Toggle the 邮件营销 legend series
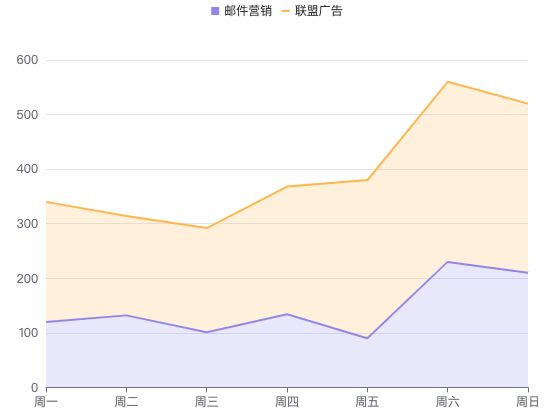This screenshot has height=420, width=550. pos(241,11)
